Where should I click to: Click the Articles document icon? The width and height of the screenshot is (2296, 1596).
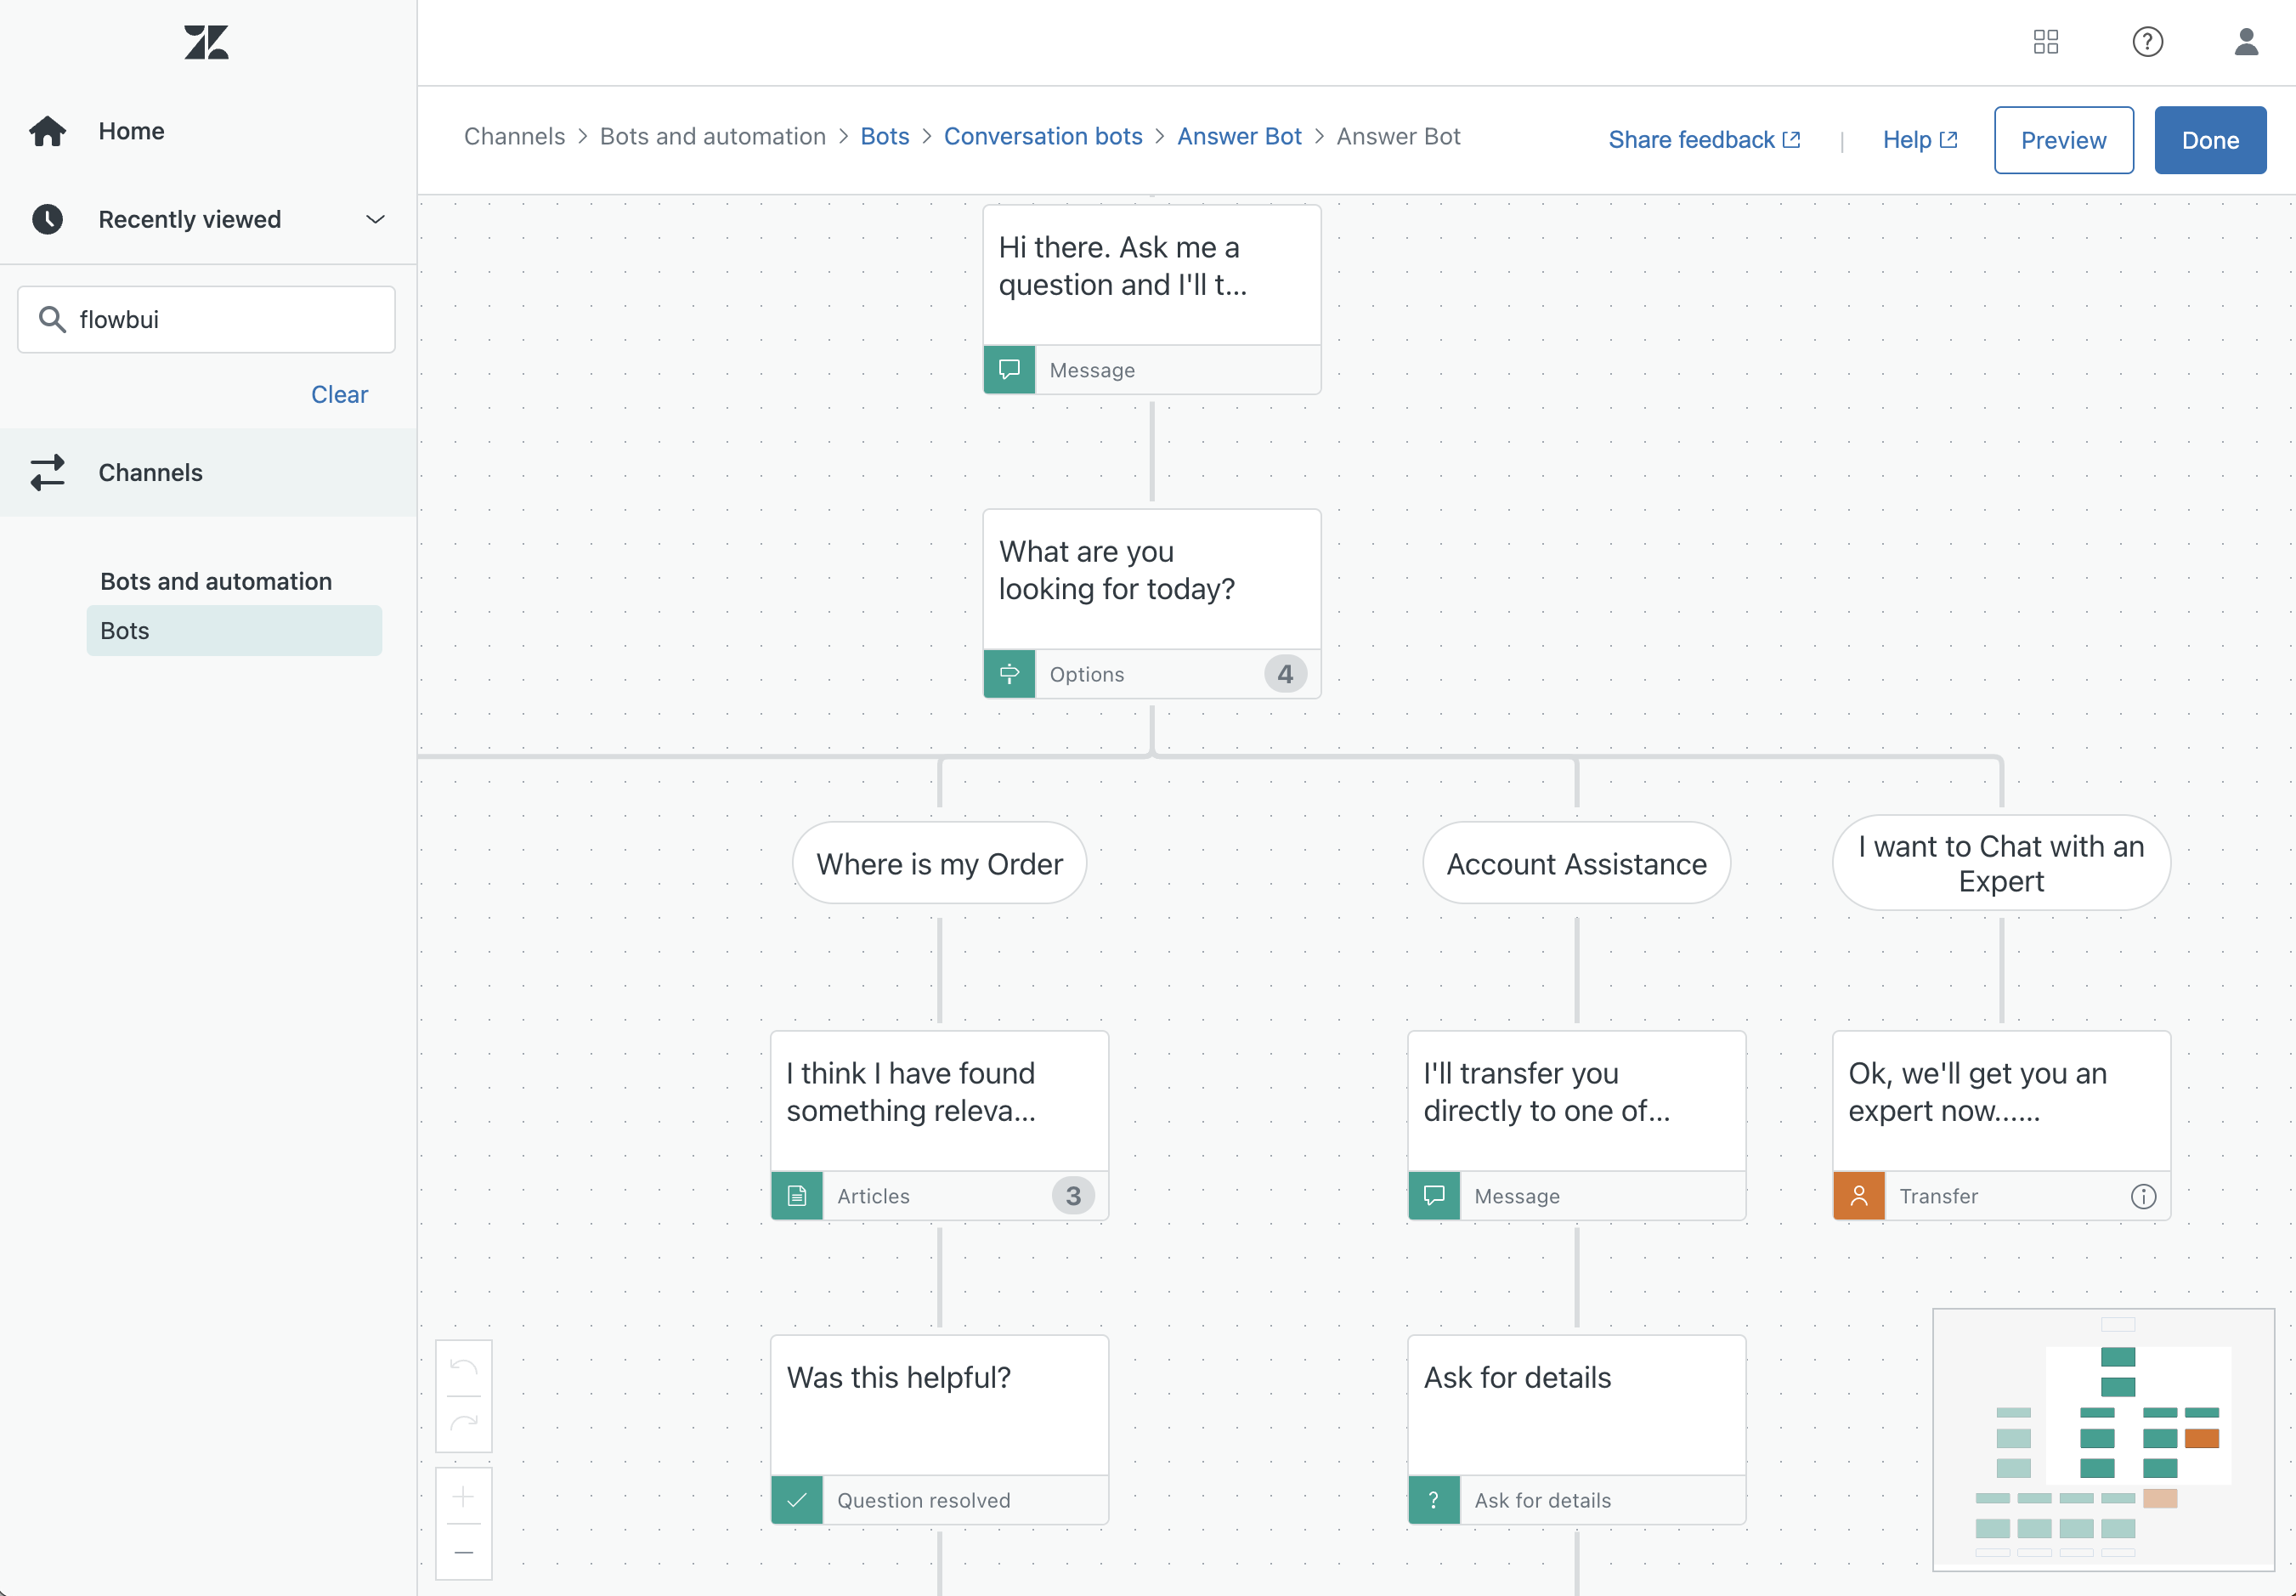coord(797,1196)
